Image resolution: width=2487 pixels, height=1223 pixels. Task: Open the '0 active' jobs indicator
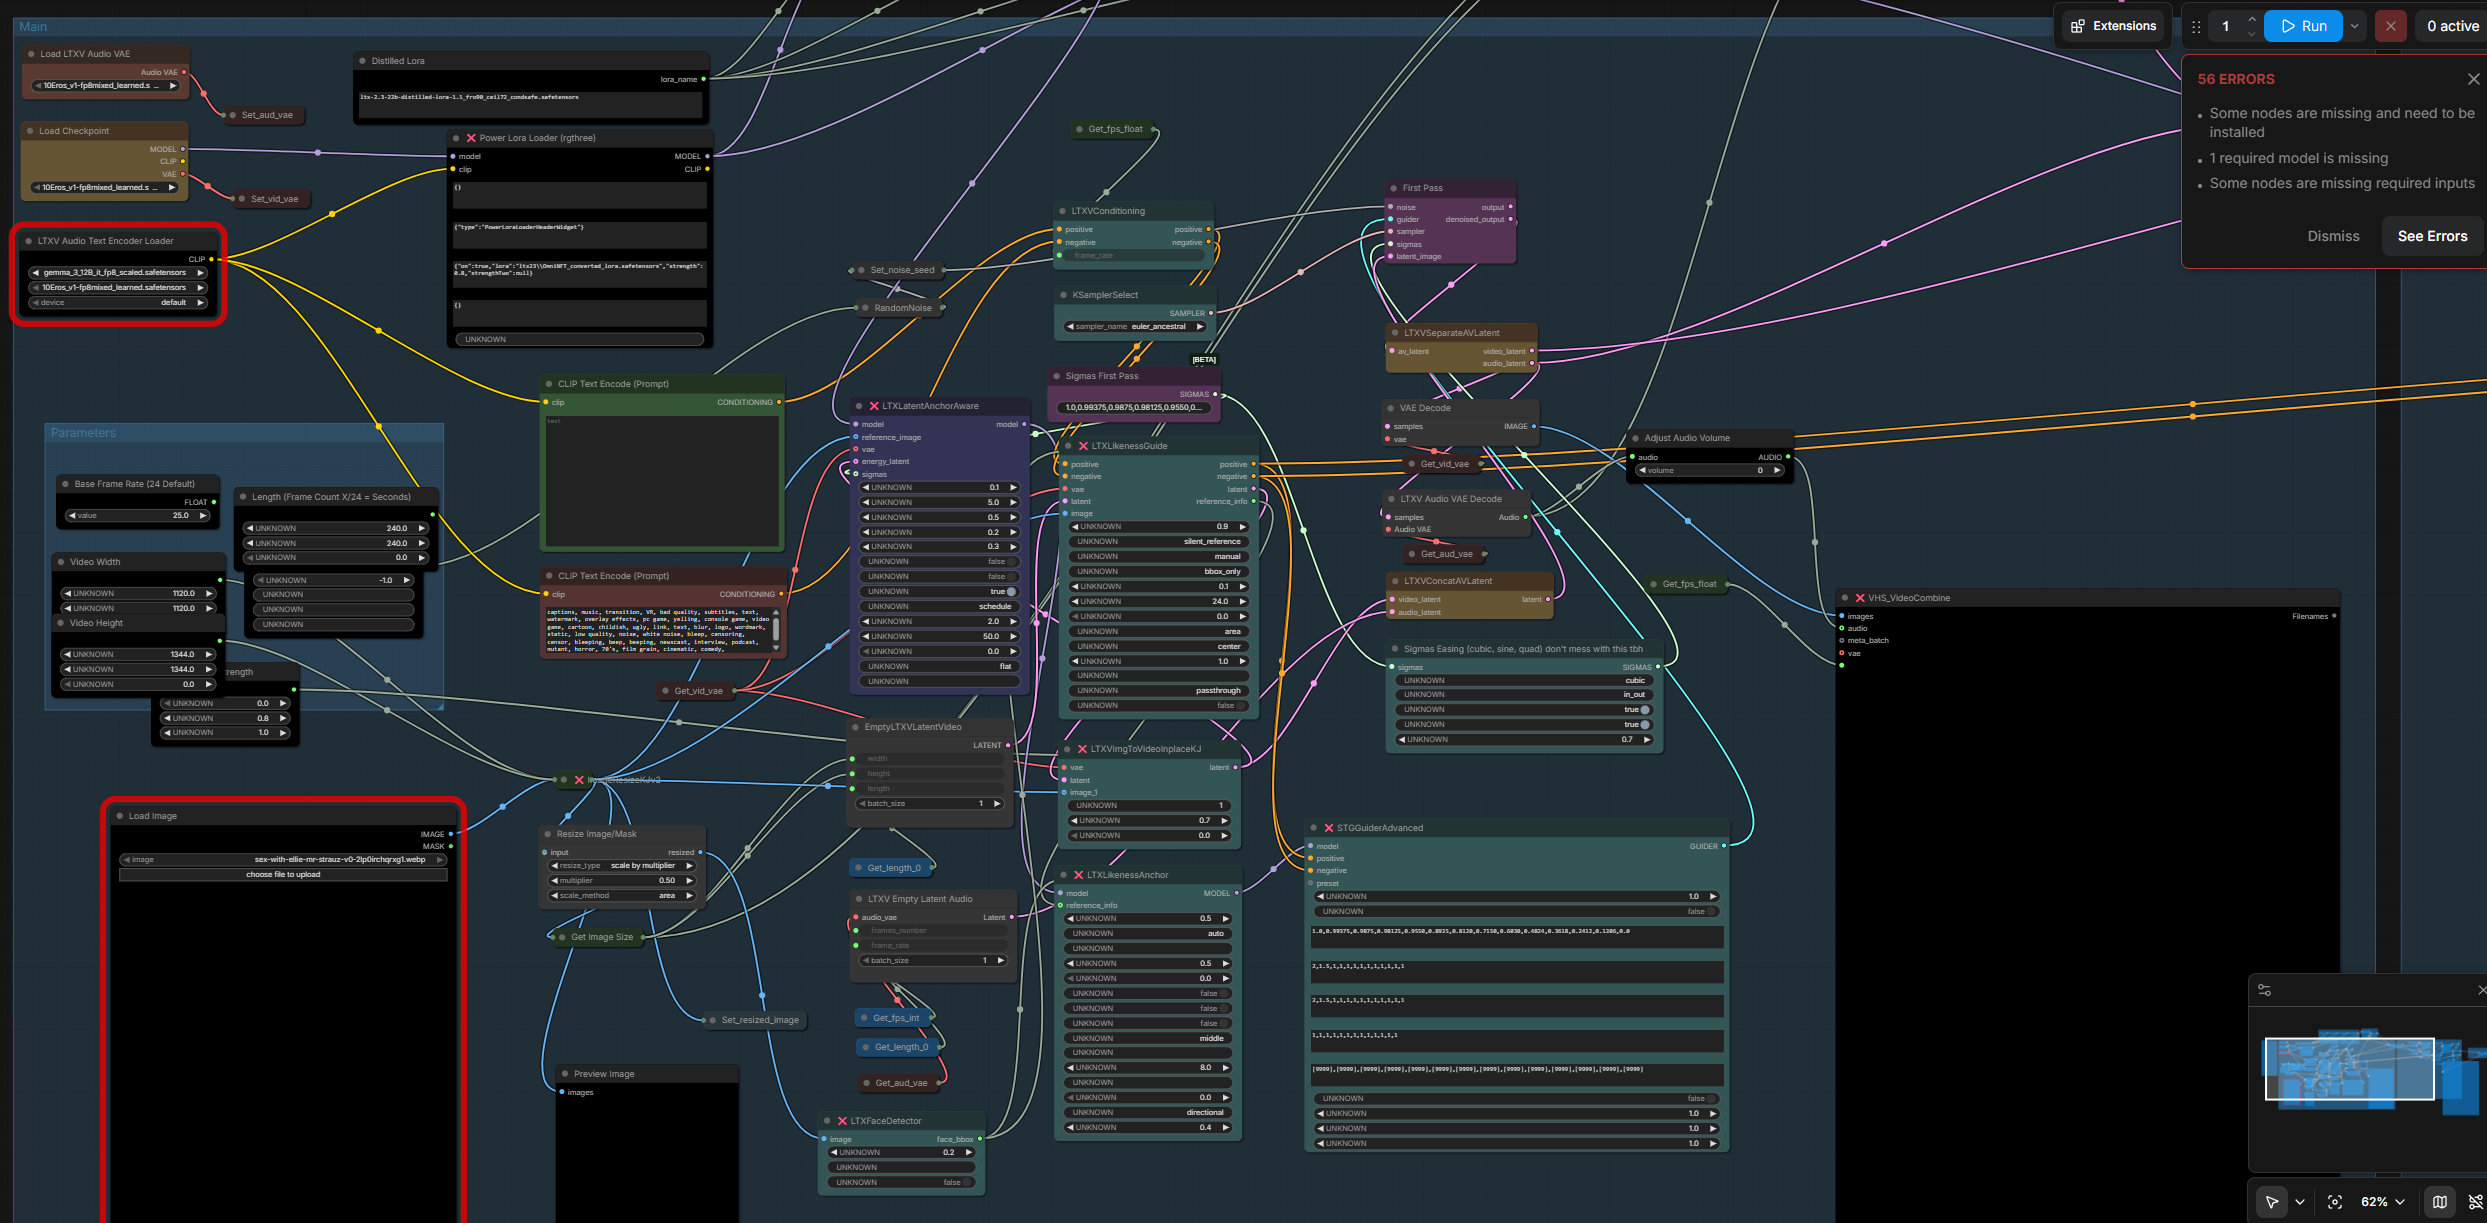coord(2452,26)
